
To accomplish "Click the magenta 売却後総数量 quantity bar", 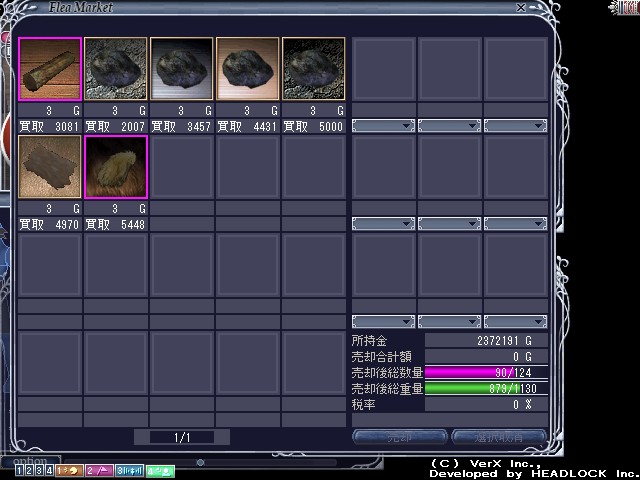I will [x=486, y=373].
